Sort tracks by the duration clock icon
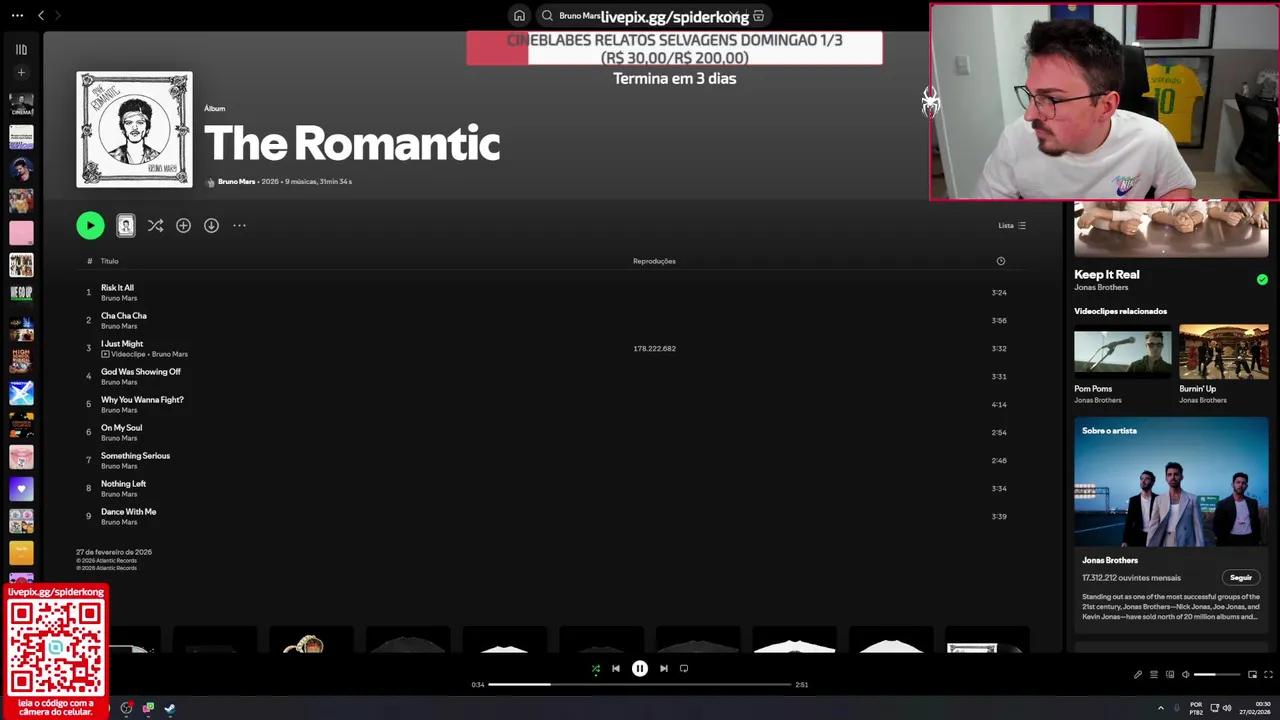The image size is (1280, 720). coord(1000,261)
